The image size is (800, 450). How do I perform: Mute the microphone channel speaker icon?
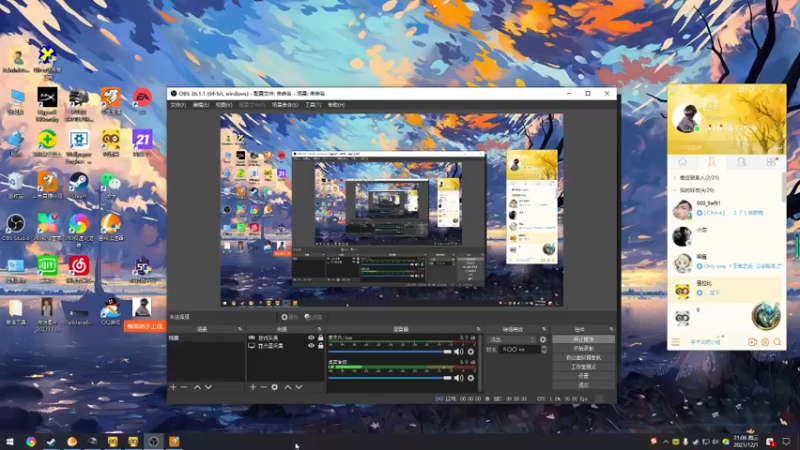coord(459,352)
